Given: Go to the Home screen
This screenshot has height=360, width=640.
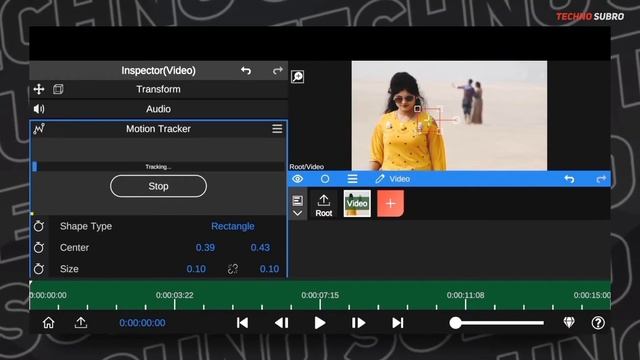Looking at the screenshot, I should pos(49,323).
